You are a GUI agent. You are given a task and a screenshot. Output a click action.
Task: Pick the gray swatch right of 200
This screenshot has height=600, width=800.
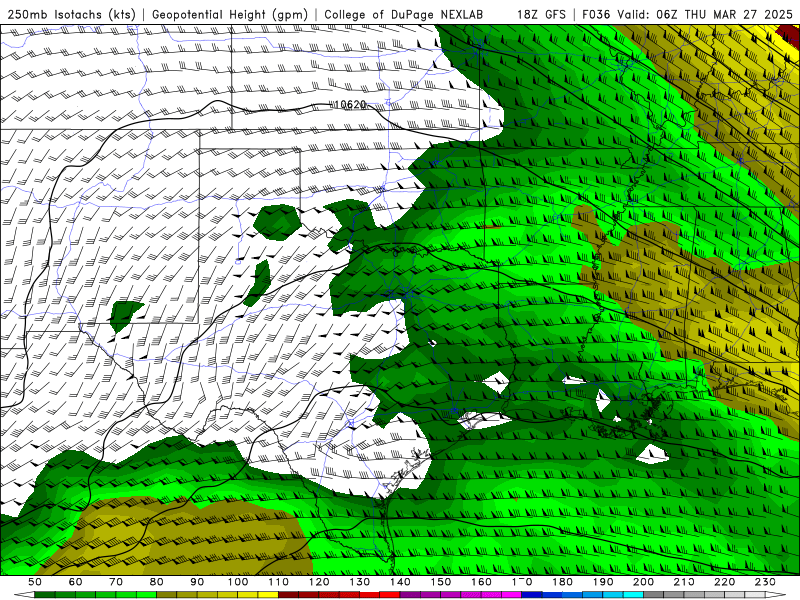click(x=654, y=595)
